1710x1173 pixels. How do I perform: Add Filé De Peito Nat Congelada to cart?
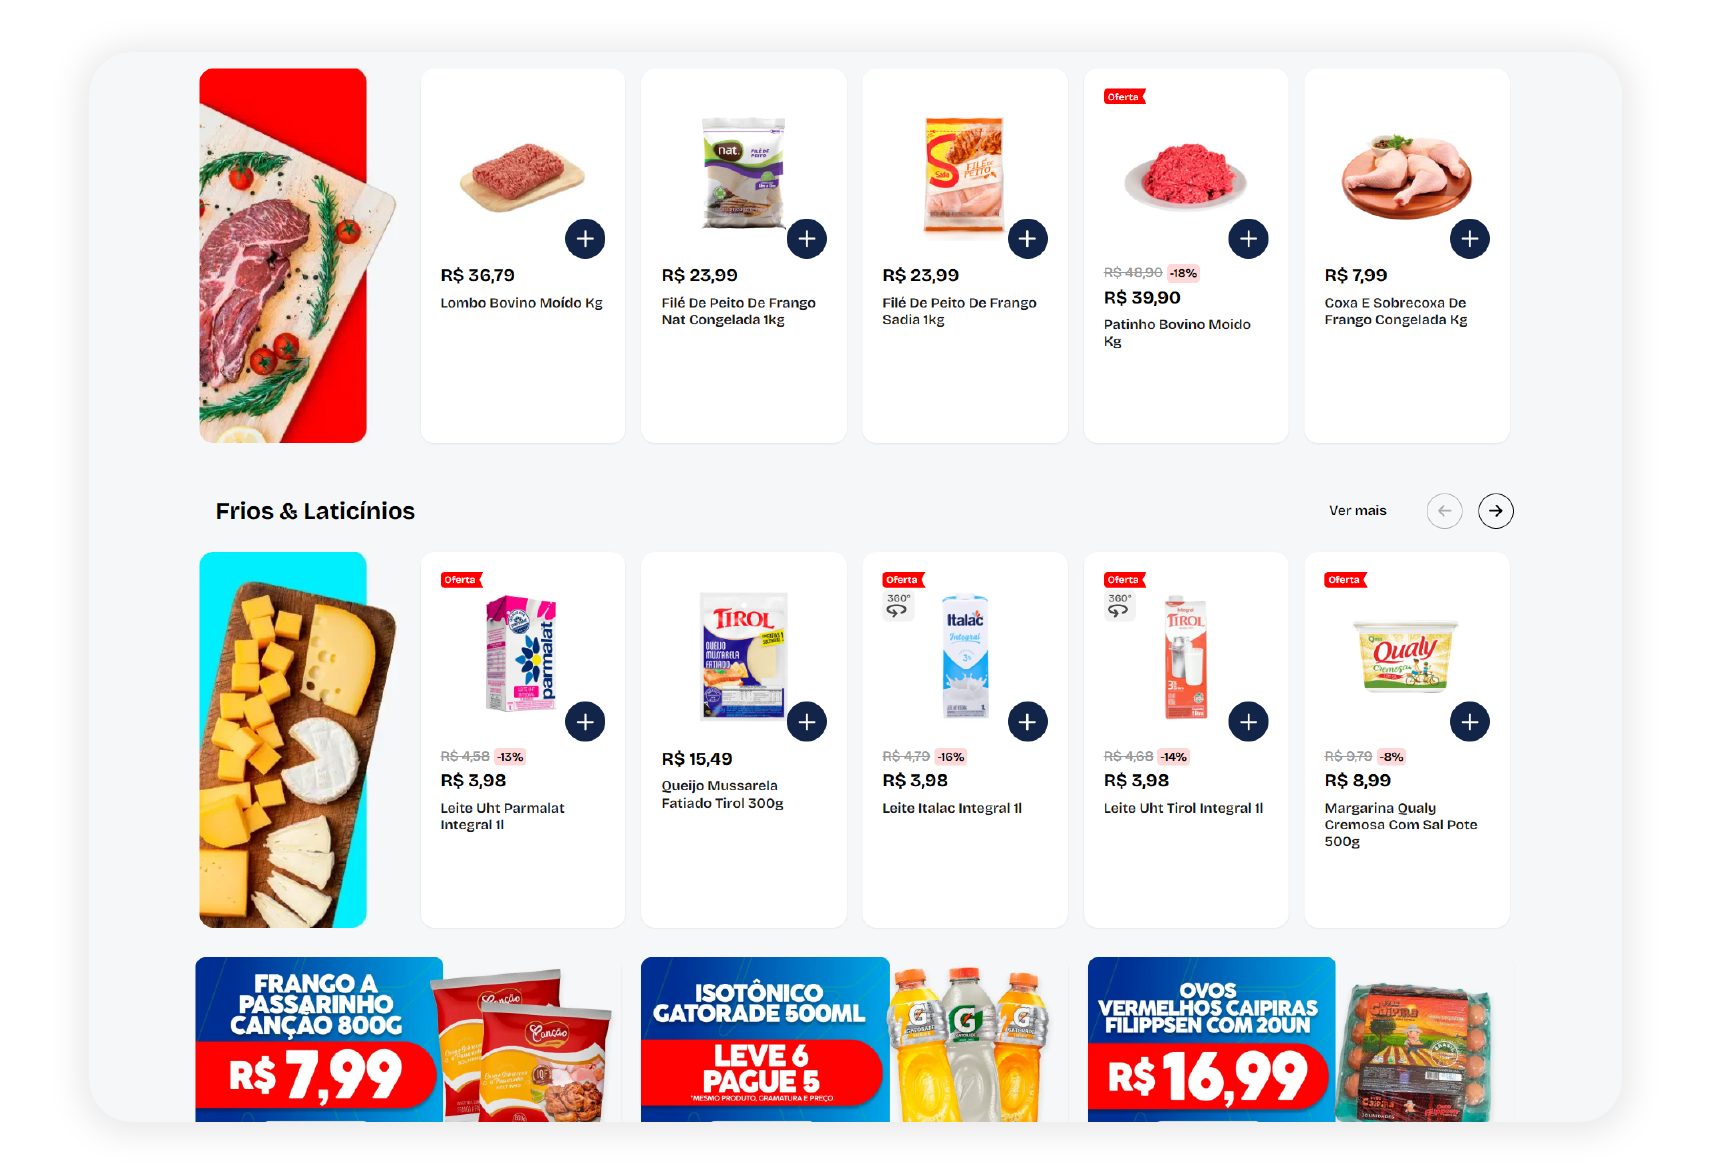[807, 239]
